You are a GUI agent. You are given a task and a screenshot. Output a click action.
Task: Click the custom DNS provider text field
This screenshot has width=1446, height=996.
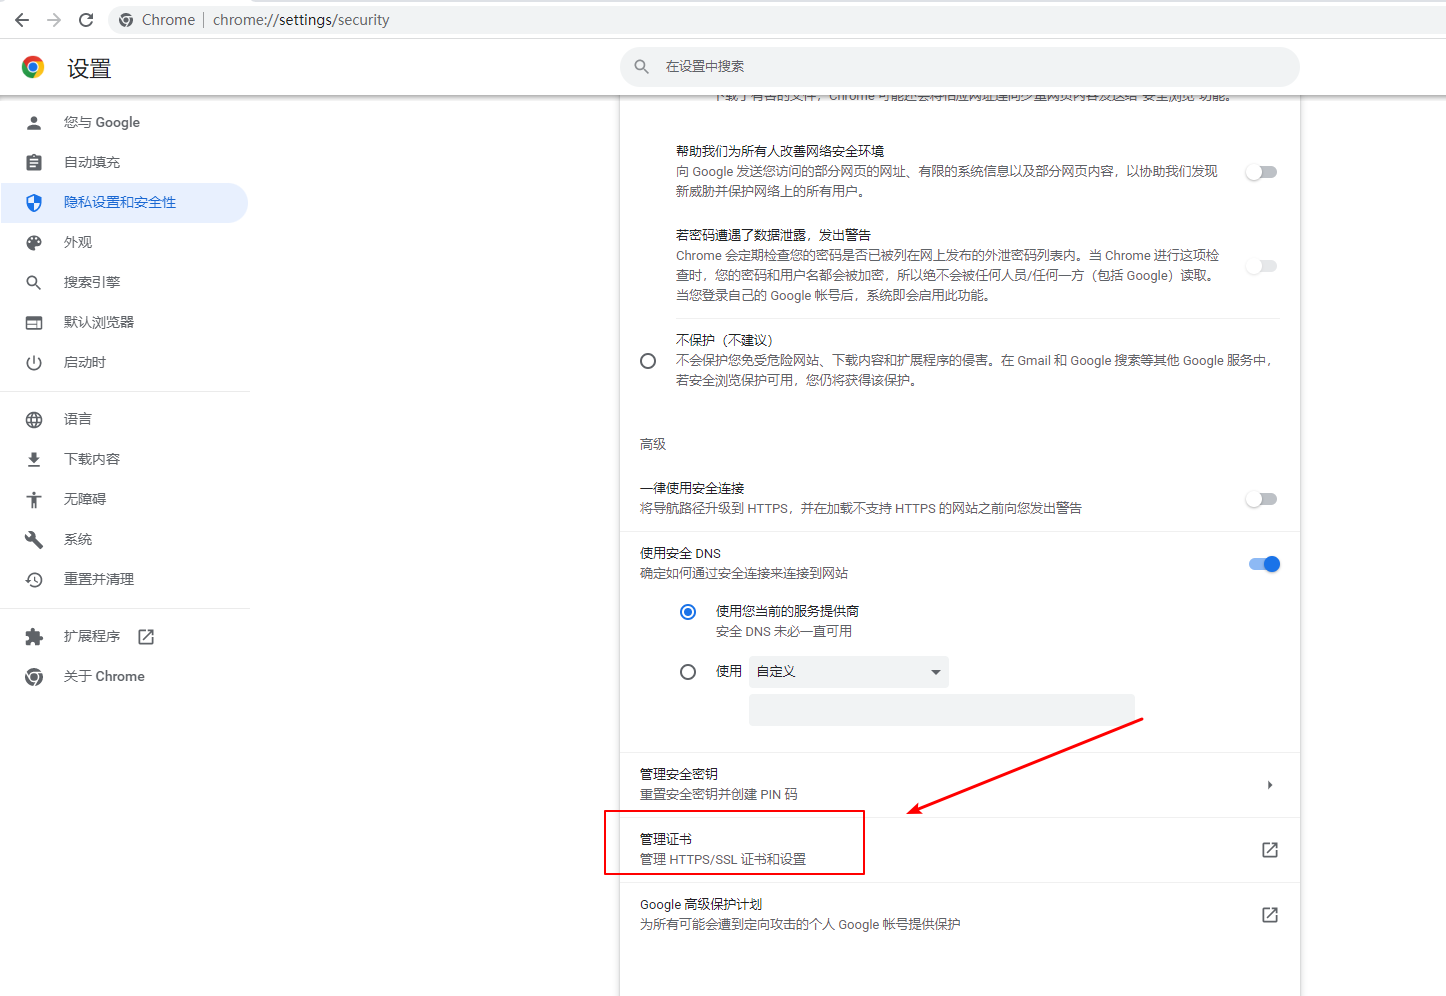(941, 710)
